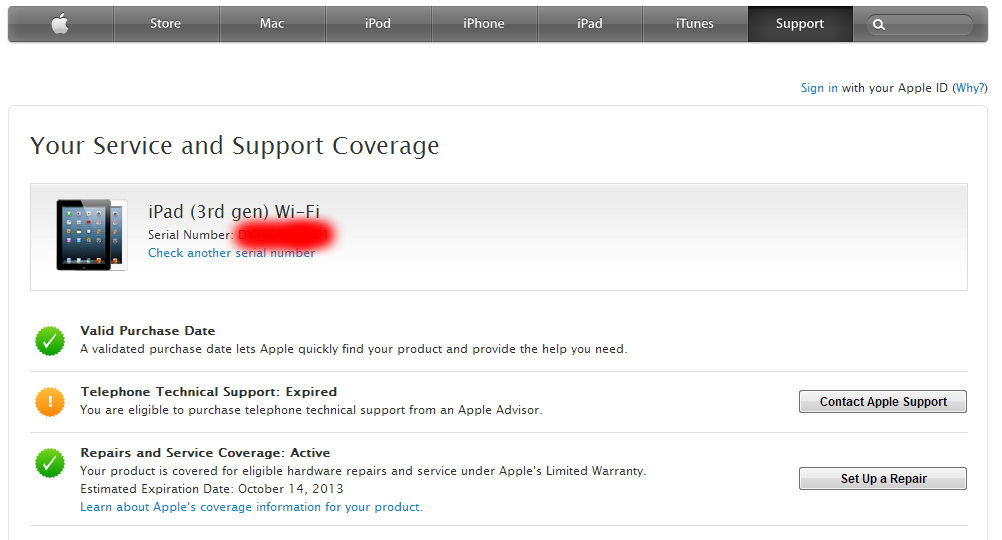Click the Telephone Technical Support: Expired heading
This screenshot has height=540, width=1002.
point(208,392)
